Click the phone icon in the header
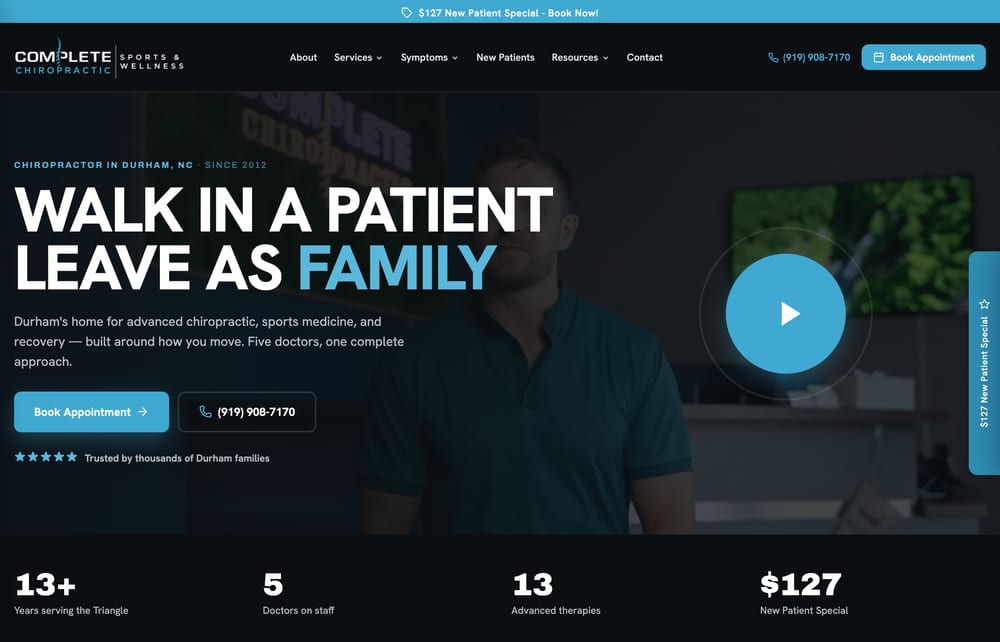Screen dimensions: 1000x642 (x=773, y=57)
